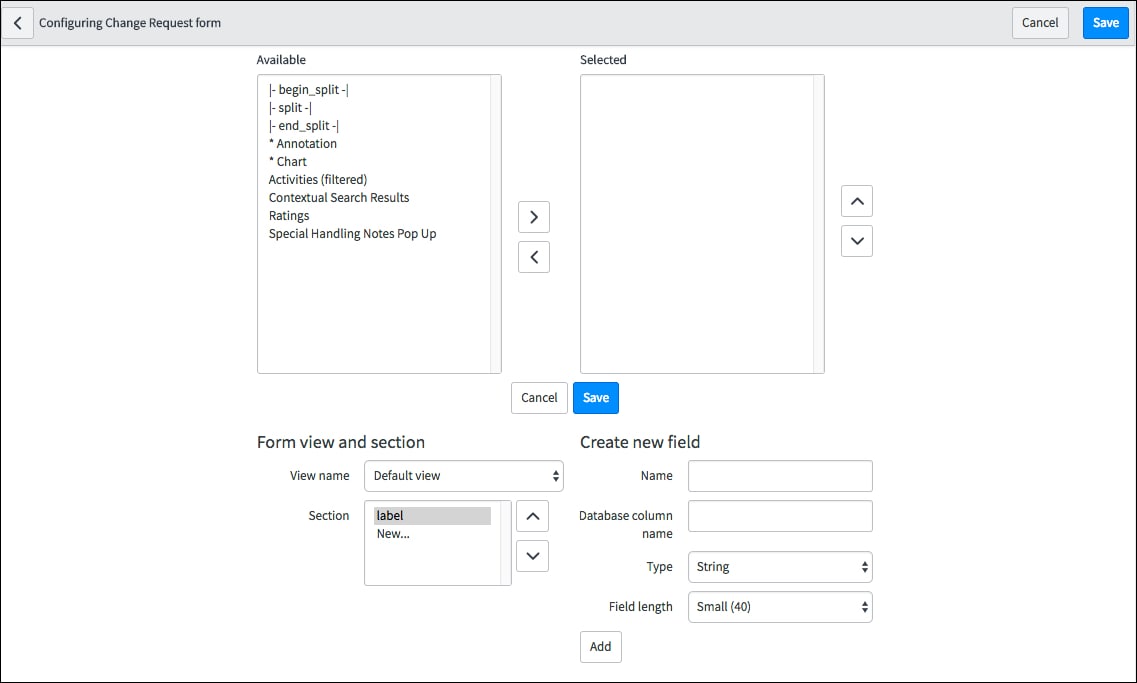Click the up arrow beside Selected list

(856, 200)
